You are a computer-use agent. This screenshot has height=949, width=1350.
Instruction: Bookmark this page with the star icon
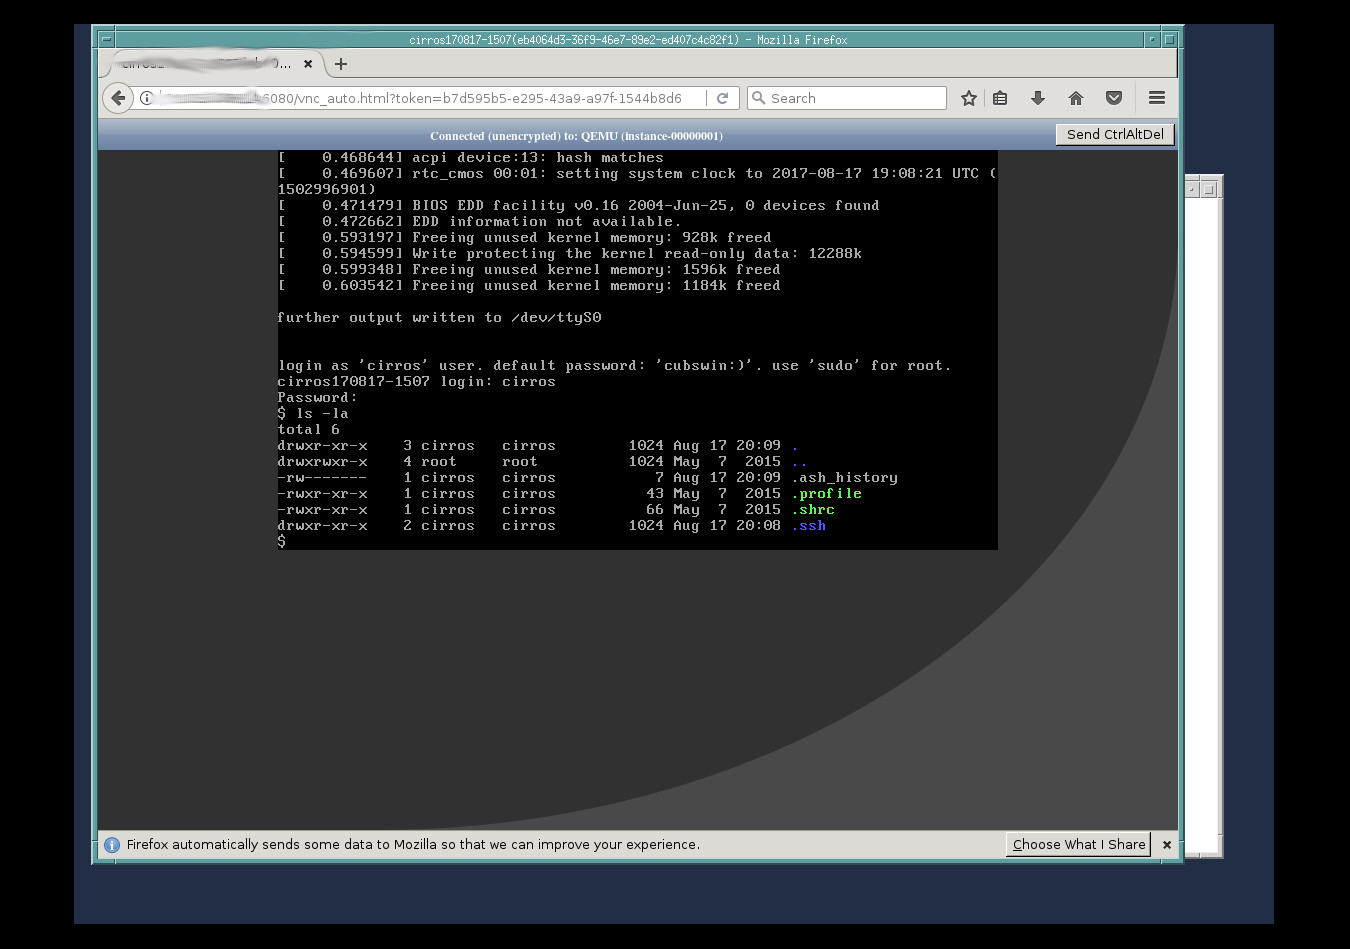(968, 98)
